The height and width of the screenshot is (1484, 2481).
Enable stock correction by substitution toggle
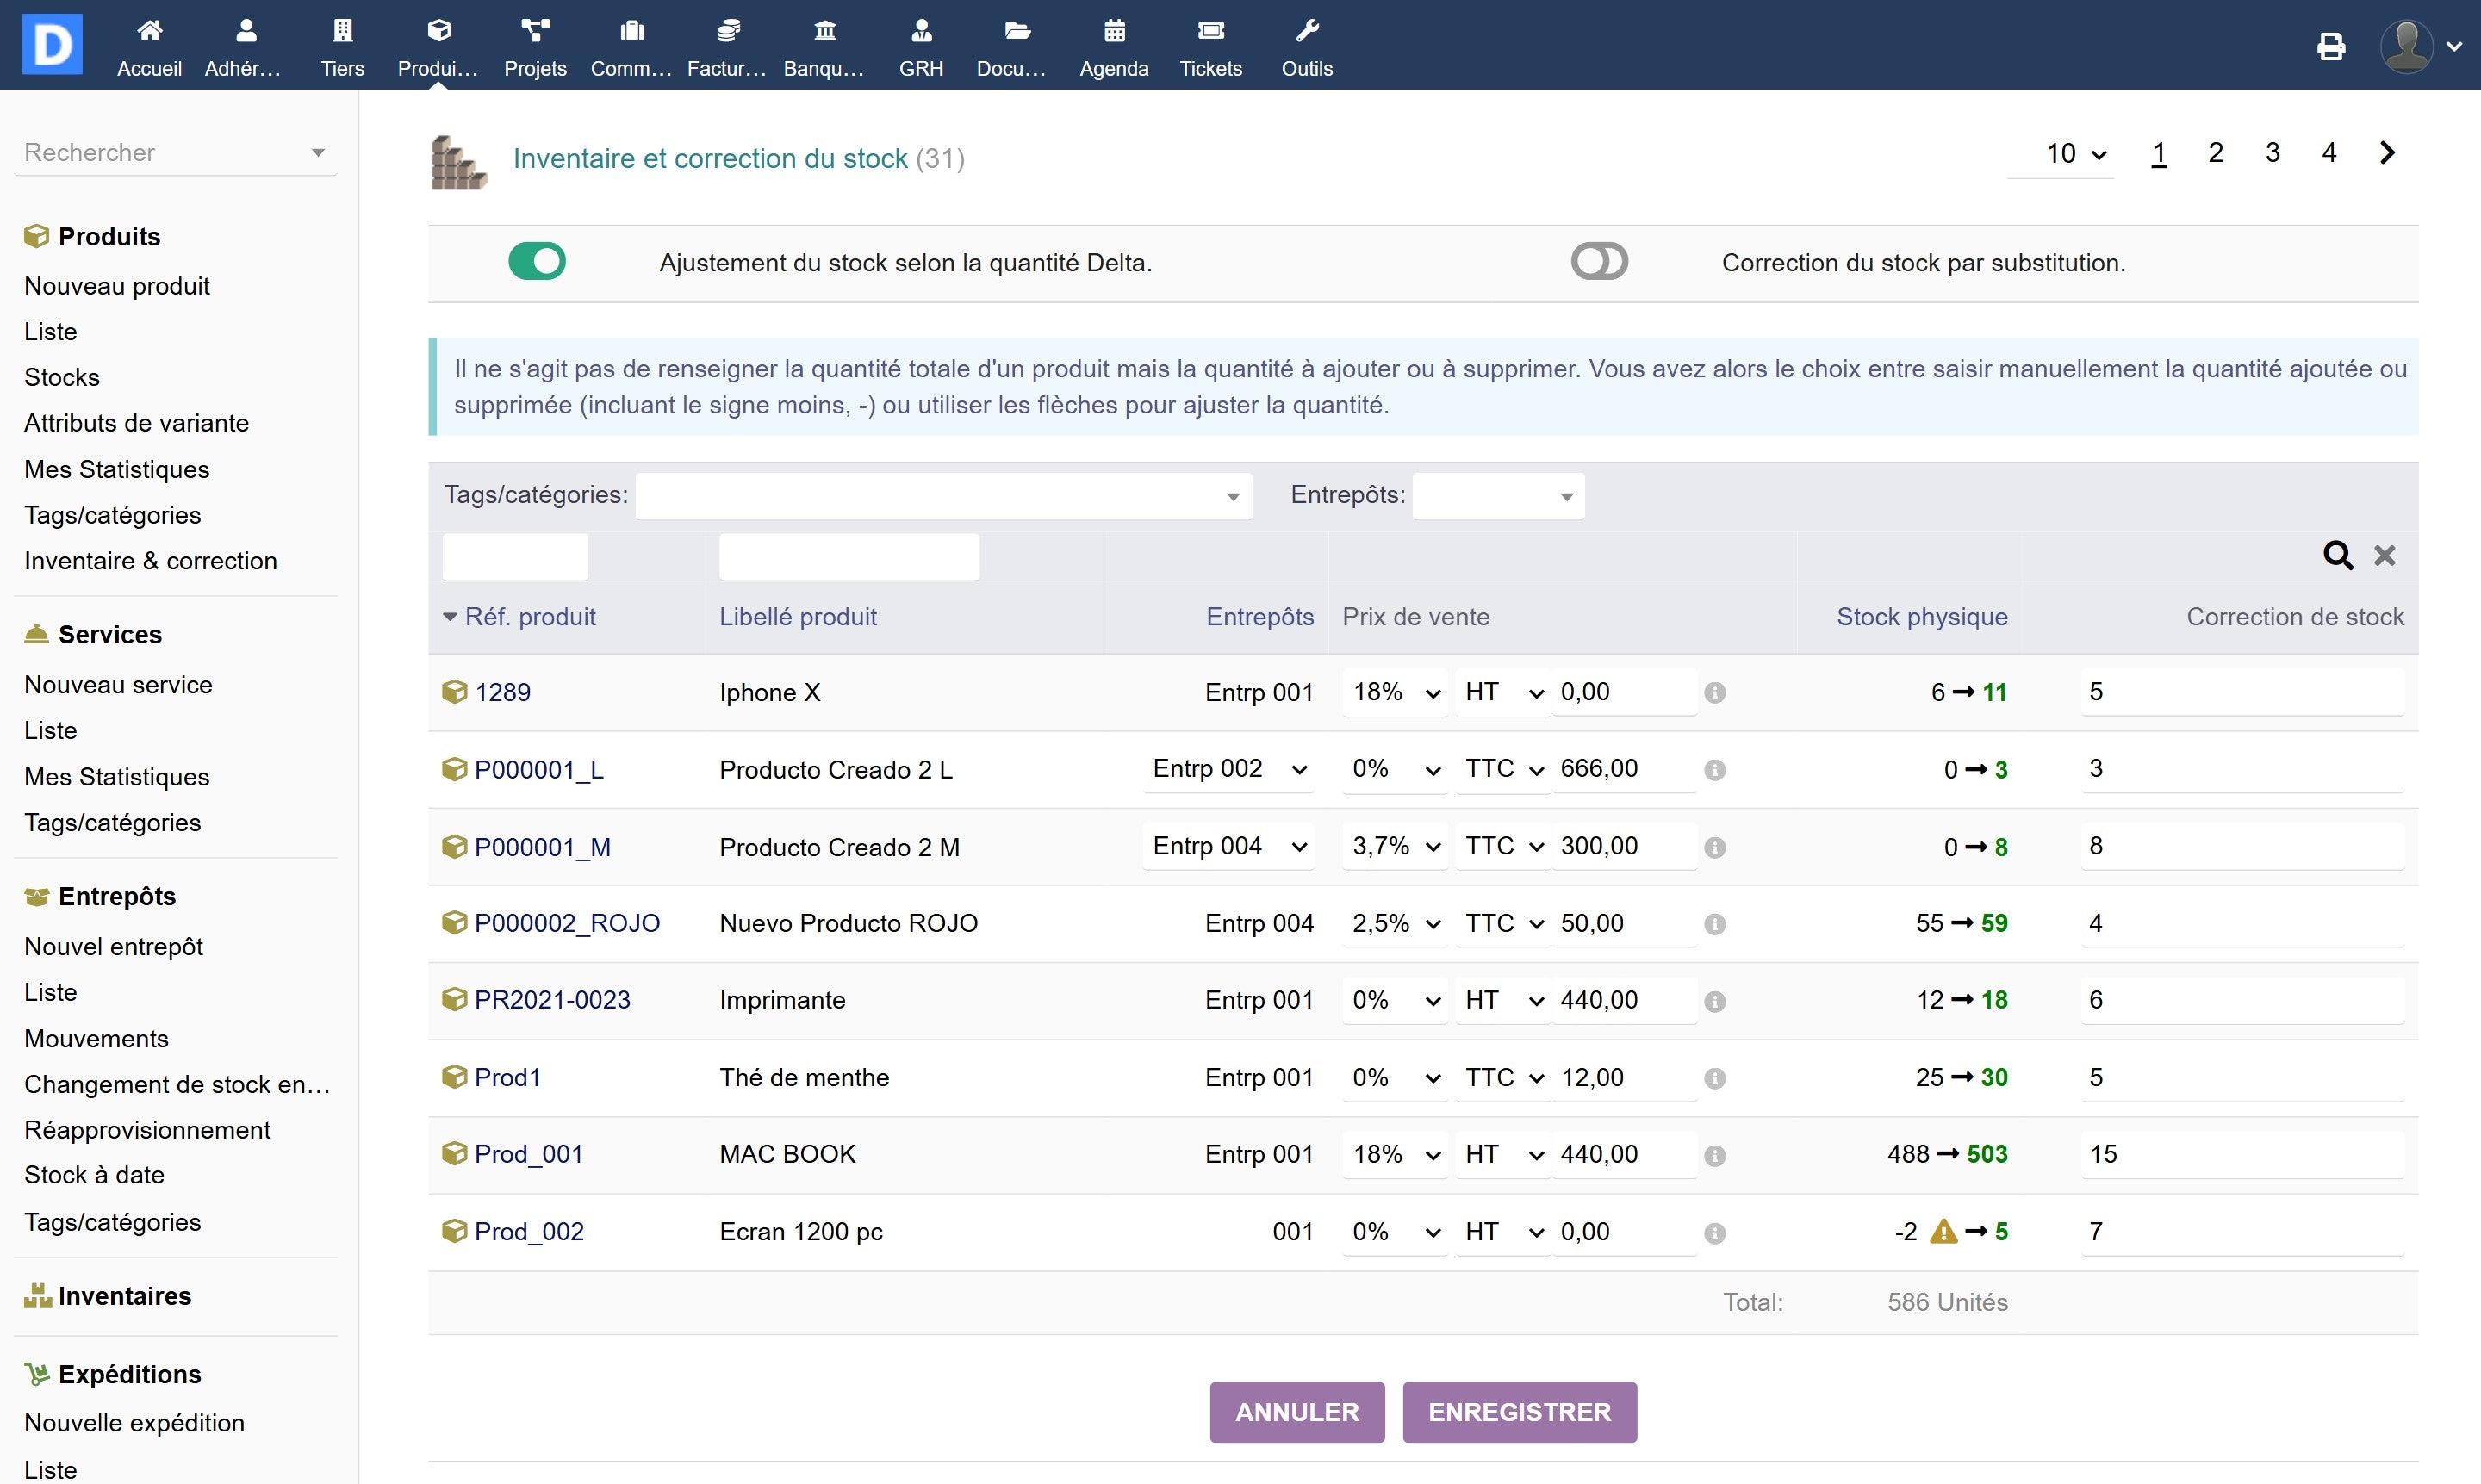(1598, 262)
